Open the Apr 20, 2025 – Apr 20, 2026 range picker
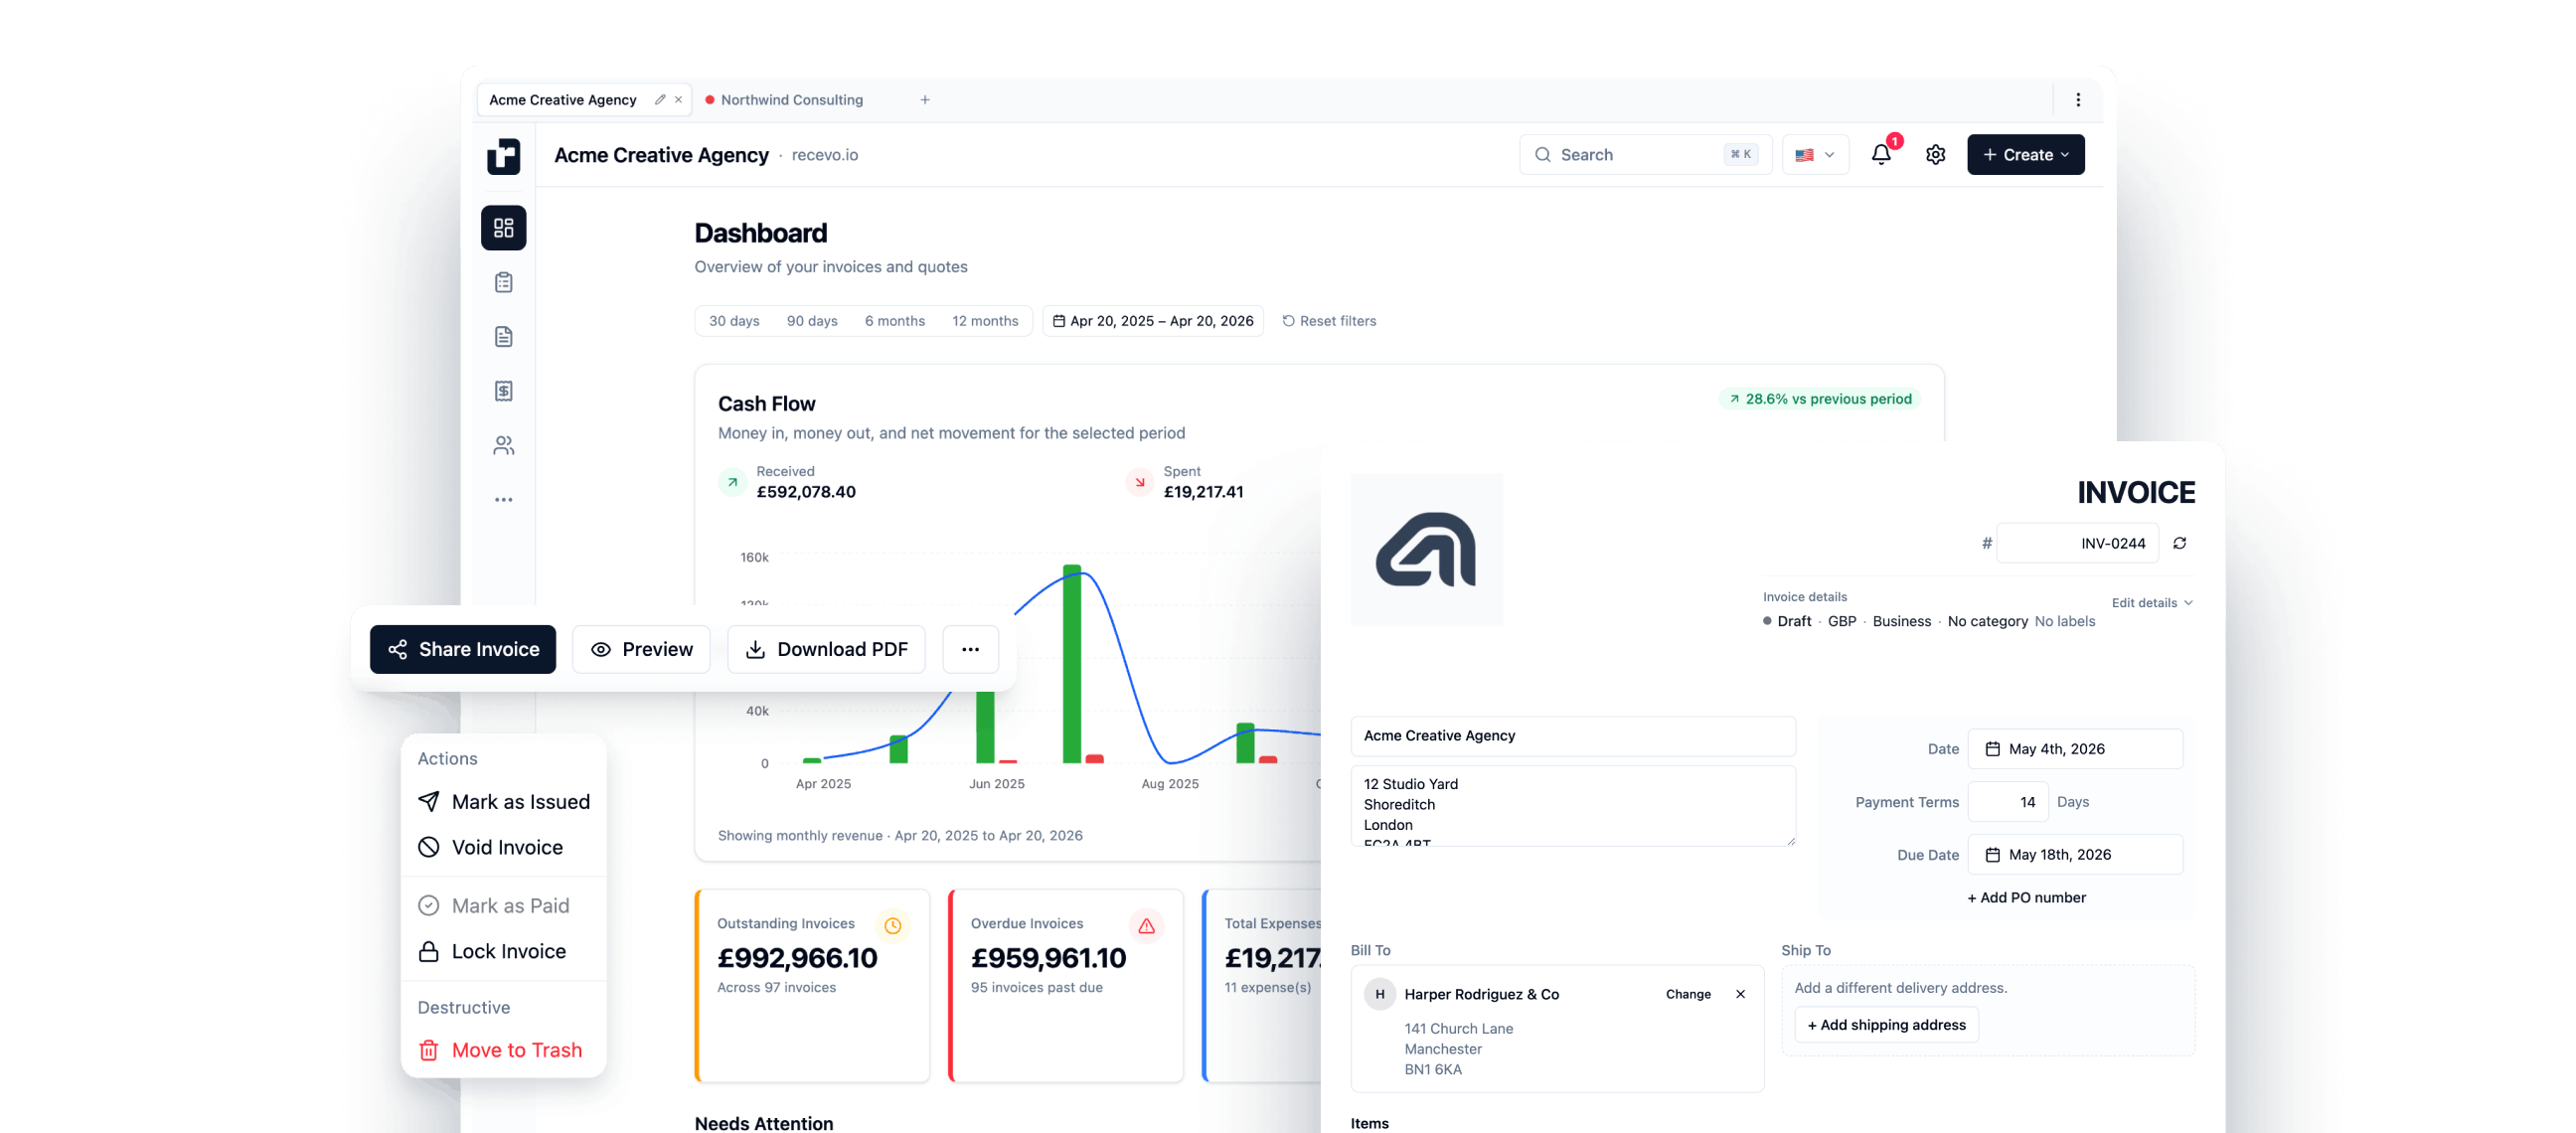This screenshot has height=1133, width=2576. pos(1152,321)
